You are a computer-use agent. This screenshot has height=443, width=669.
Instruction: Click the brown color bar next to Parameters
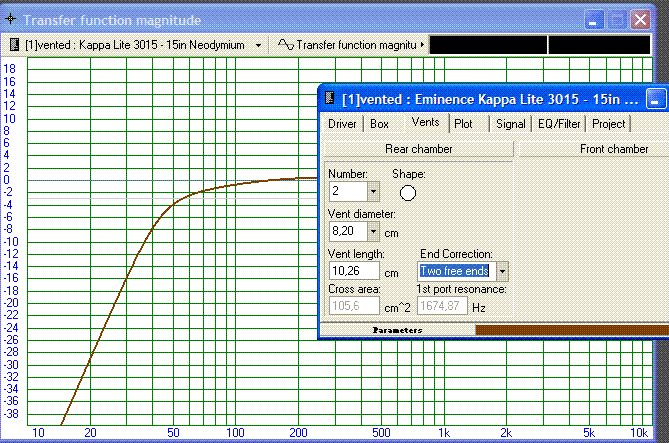click(x=572, y=330)
